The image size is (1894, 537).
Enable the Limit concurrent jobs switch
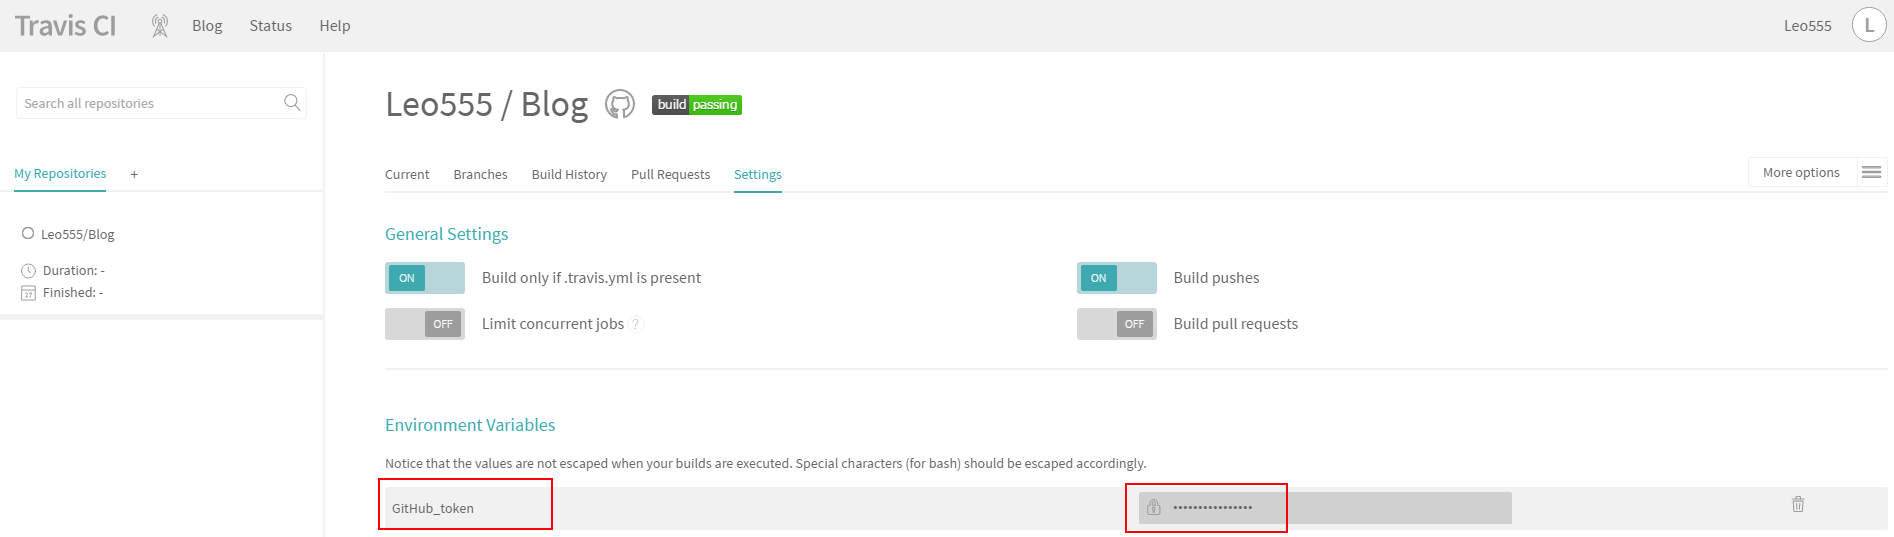click(425, 324)
